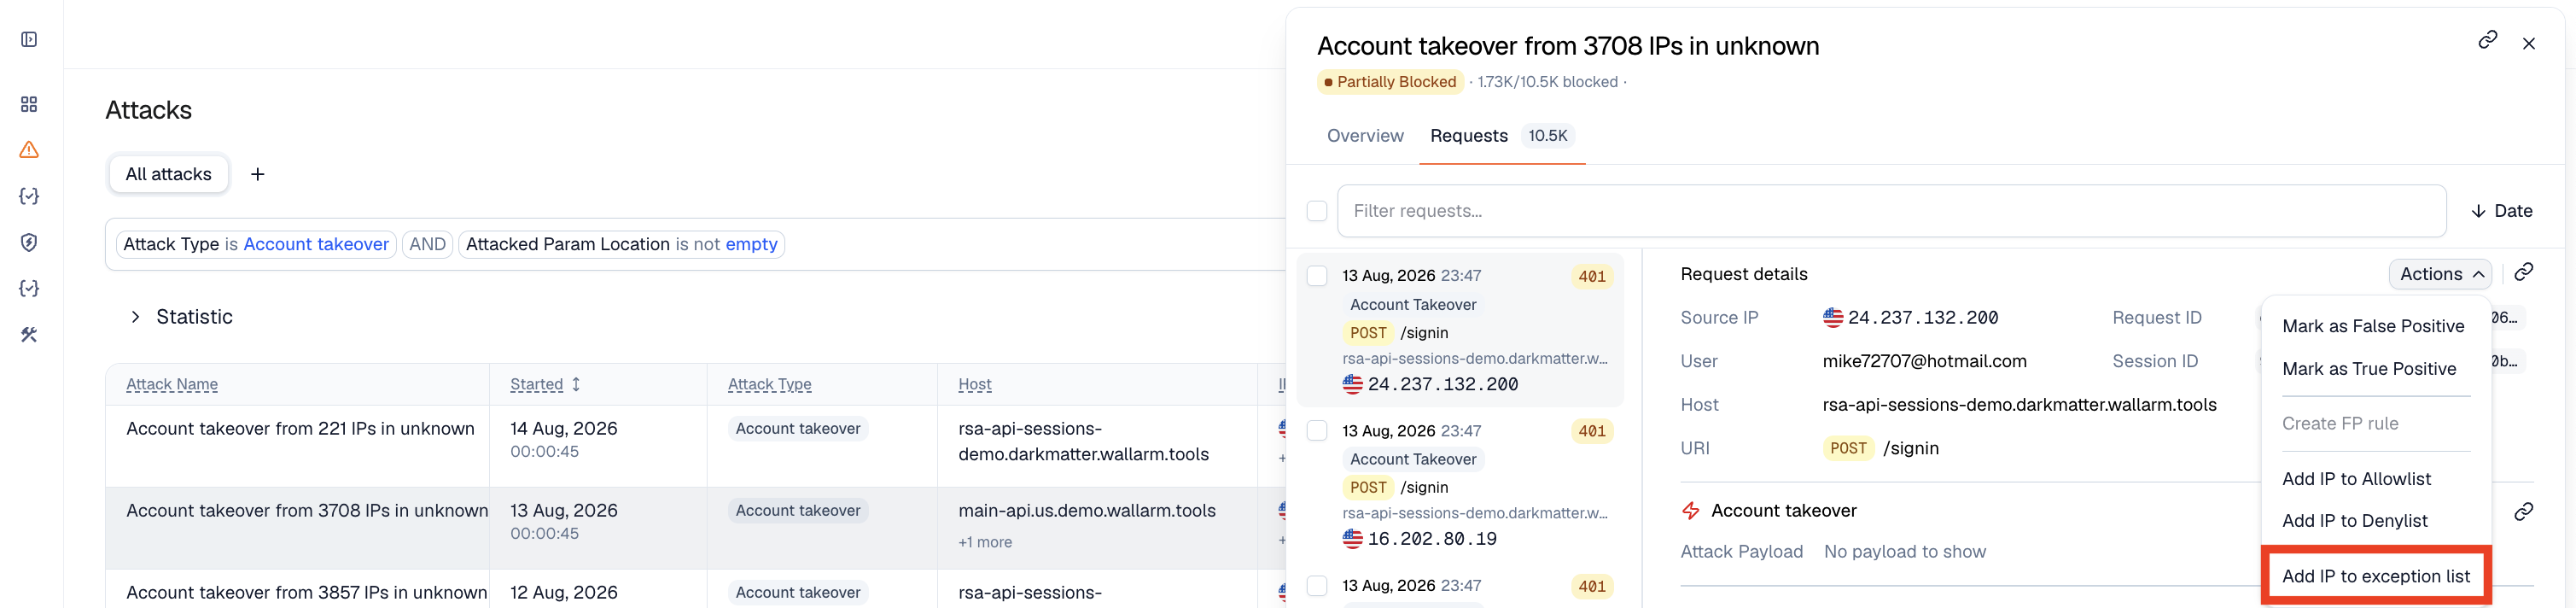Viewport: 2576px width, 608px height.
Task: Select Create FP rule menu item
Action: coord(2339,424)
